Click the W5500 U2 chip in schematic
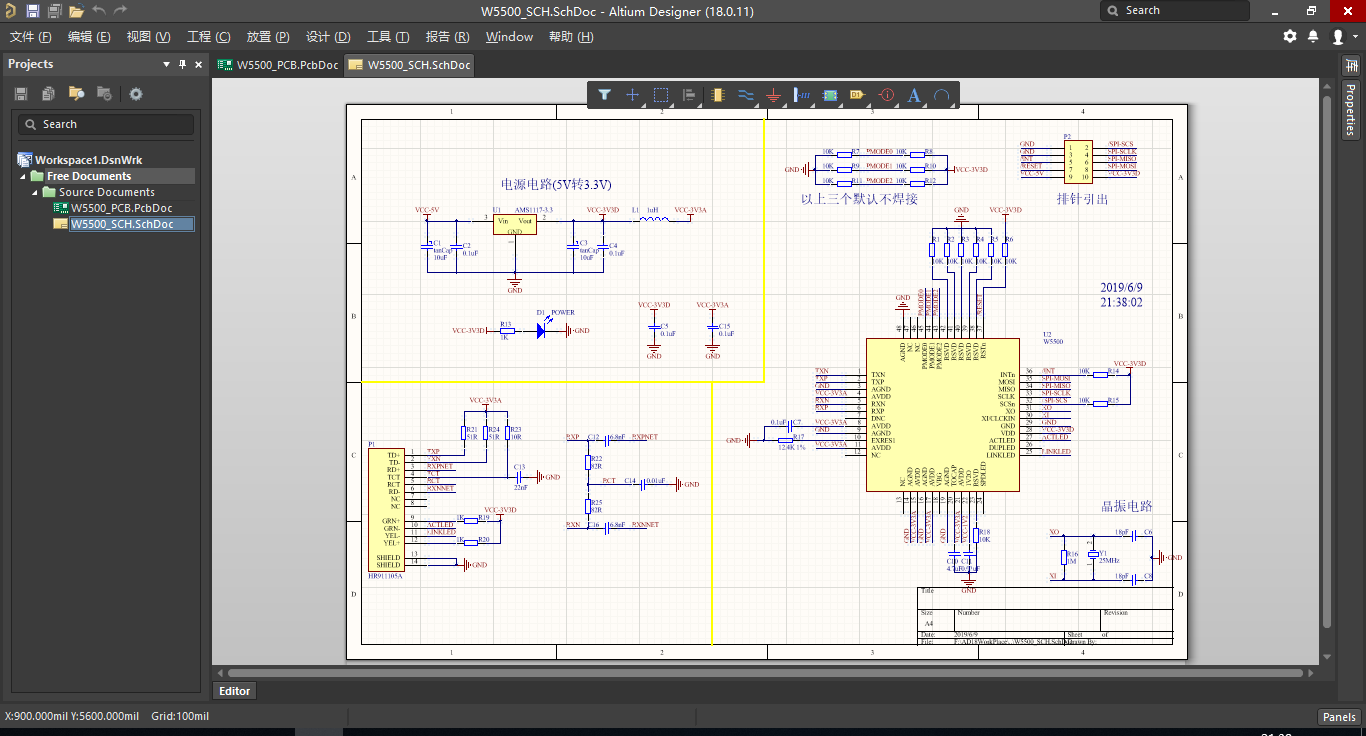1366x736 pixels. click(943, 415)
